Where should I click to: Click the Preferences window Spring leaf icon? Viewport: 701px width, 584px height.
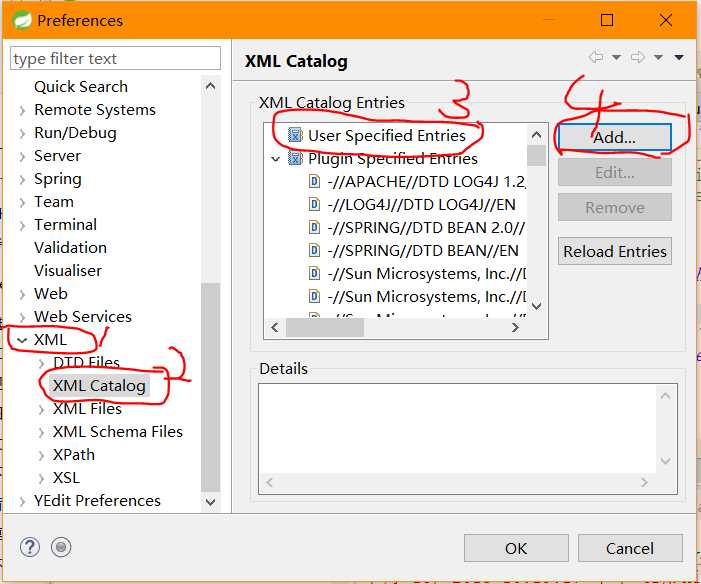(22, 20)
